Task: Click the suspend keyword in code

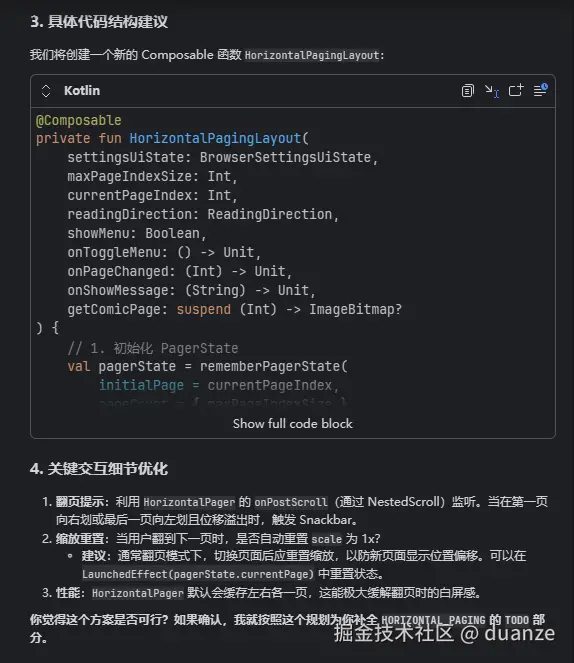Action: [204, 309]
